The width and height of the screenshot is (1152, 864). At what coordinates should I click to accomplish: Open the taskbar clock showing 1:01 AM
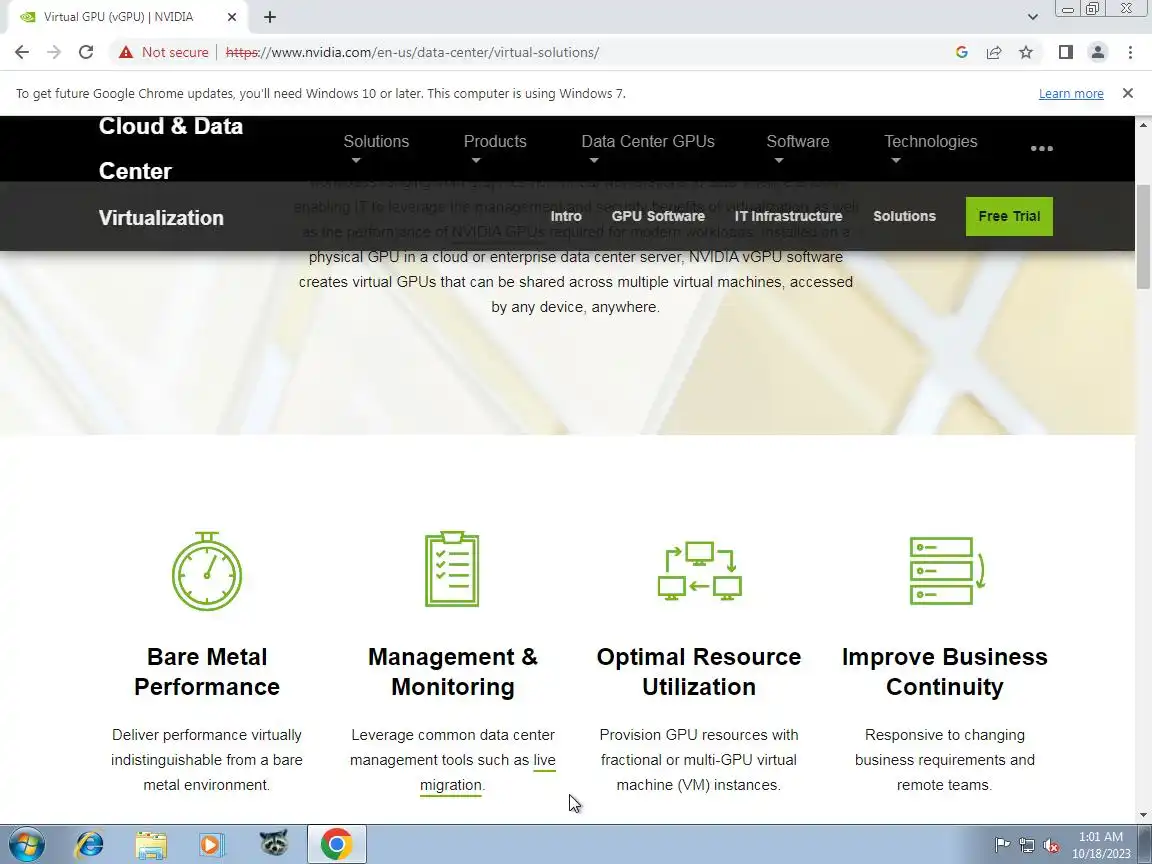[1101, 845]
